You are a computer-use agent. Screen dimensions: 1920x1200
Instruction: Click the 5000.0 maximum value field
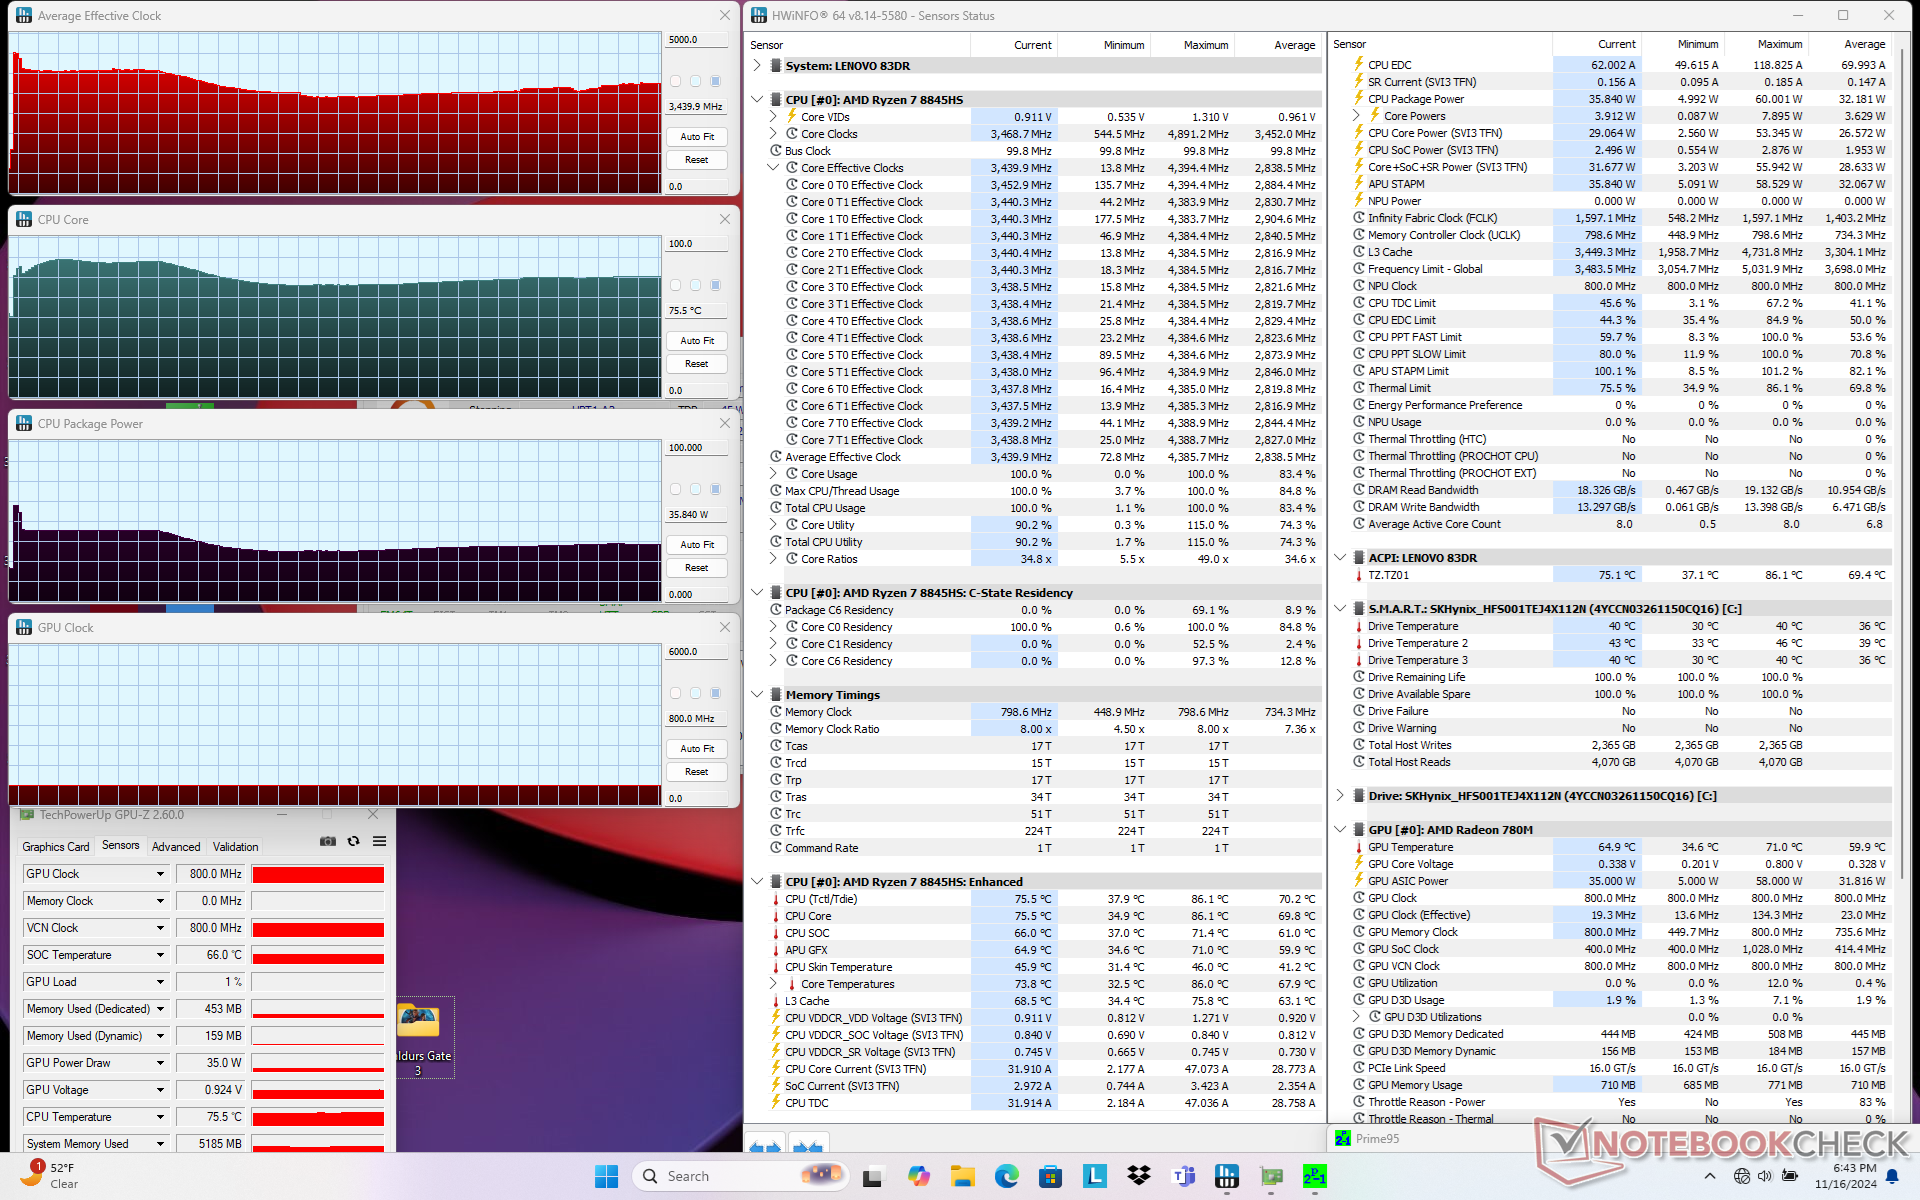pyautogui.click(x=697, y=40)
